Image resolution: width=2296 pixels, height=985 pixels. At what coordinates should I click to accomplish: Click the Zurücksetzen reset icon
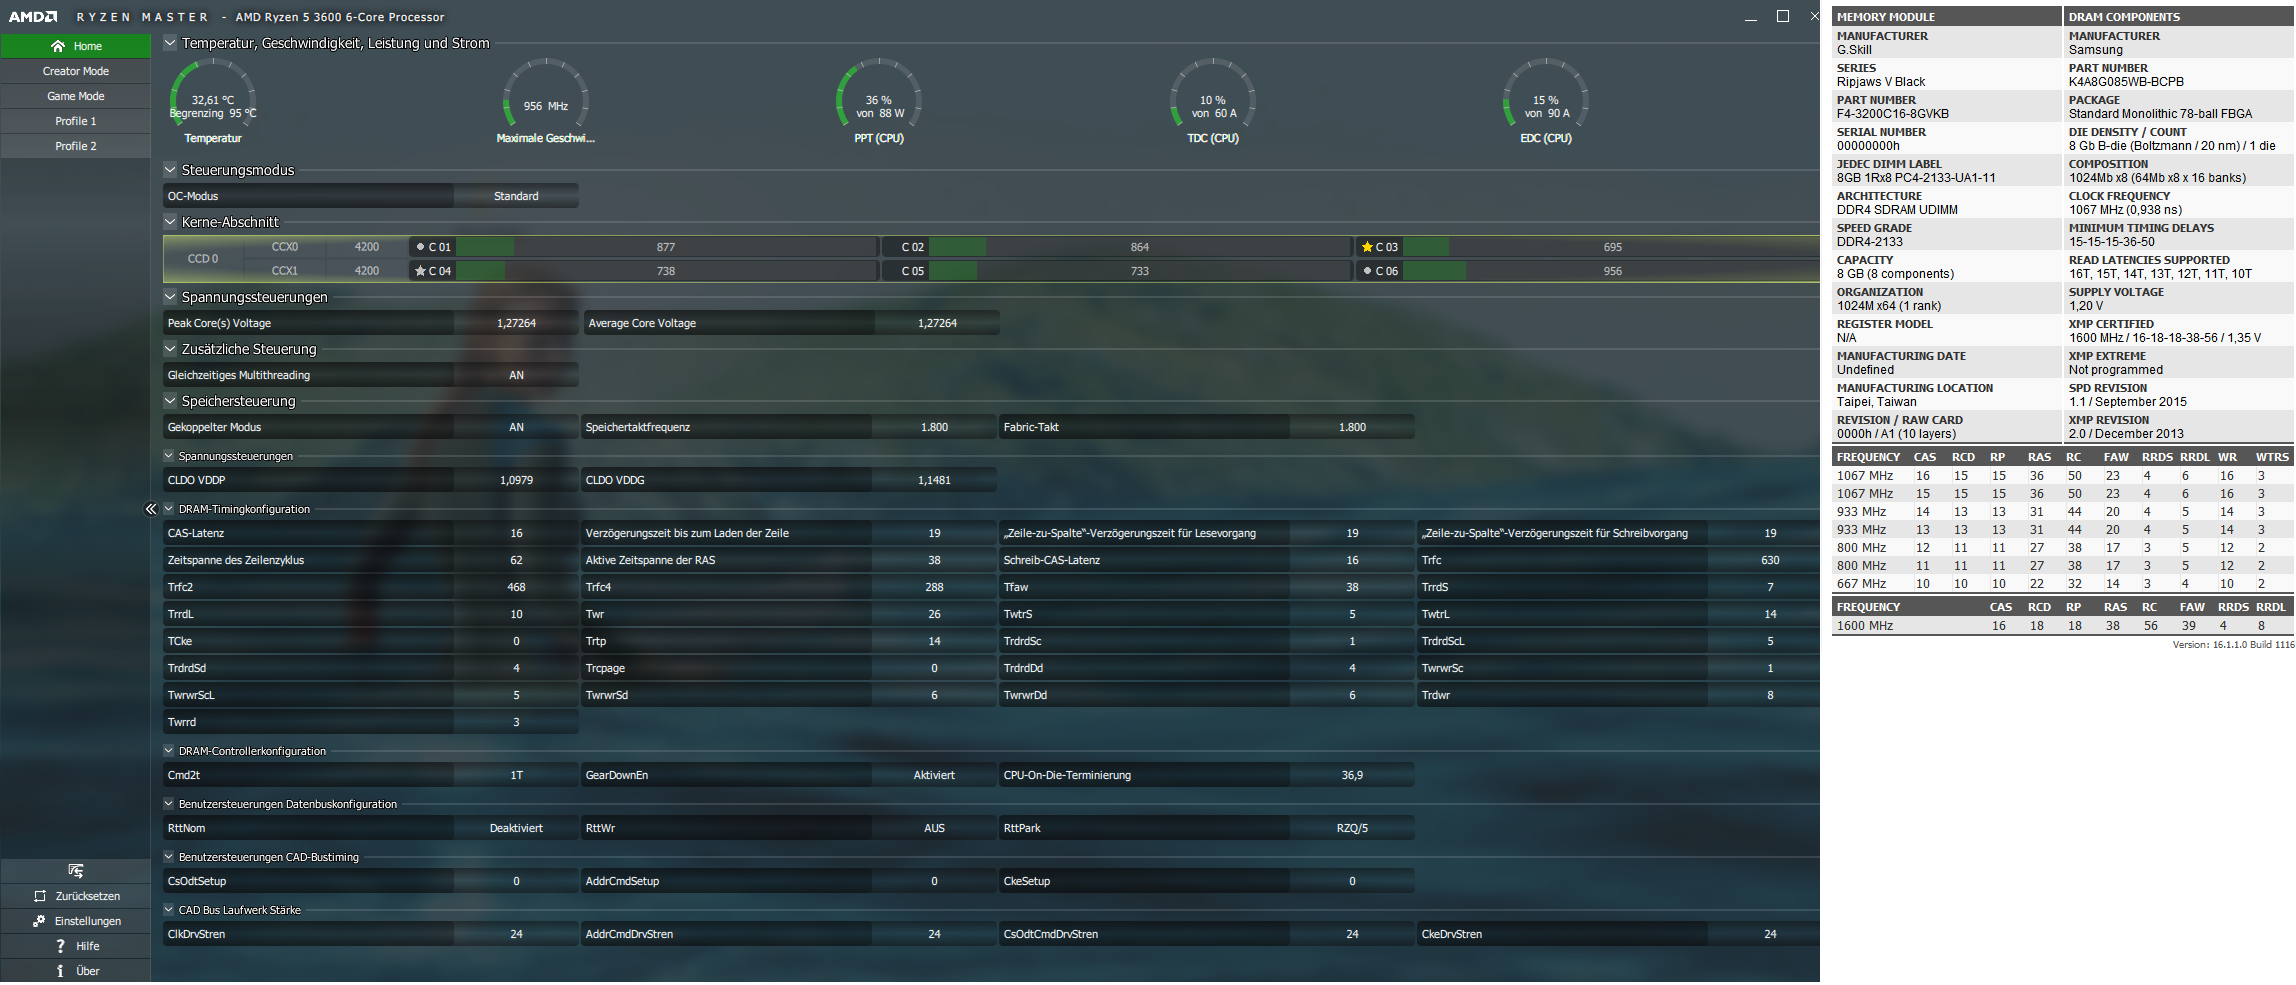(x=40, y=896)
